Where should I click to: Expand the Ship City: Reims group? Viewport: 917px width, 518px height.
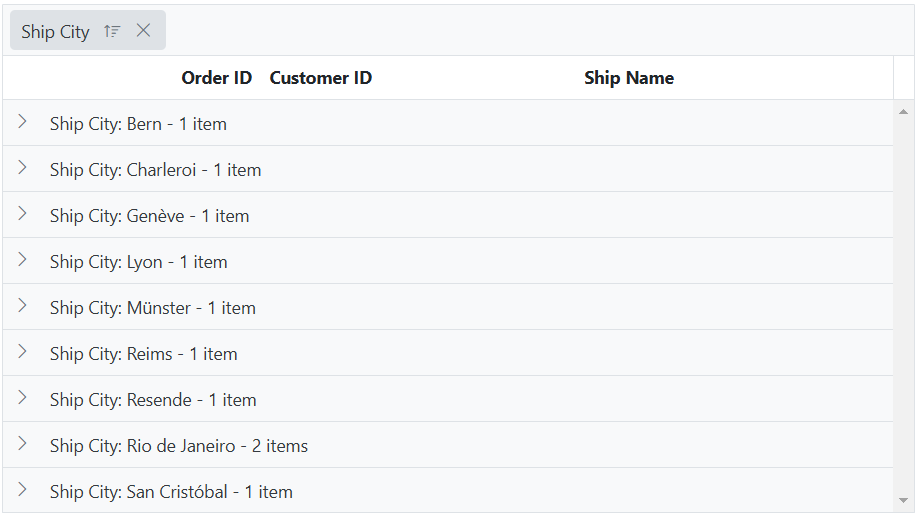[x=22, y=352]
